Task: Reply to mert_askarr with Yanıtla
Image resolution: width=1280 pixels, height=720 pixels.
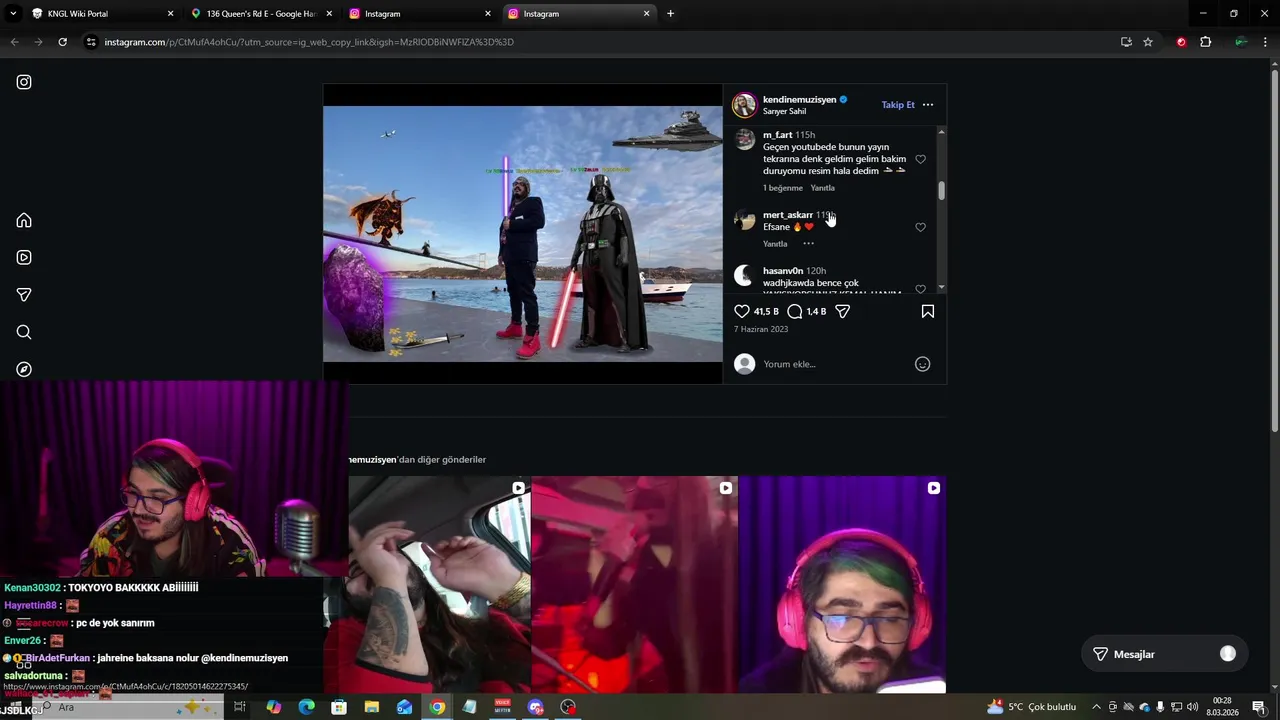Action: (775, 243)
